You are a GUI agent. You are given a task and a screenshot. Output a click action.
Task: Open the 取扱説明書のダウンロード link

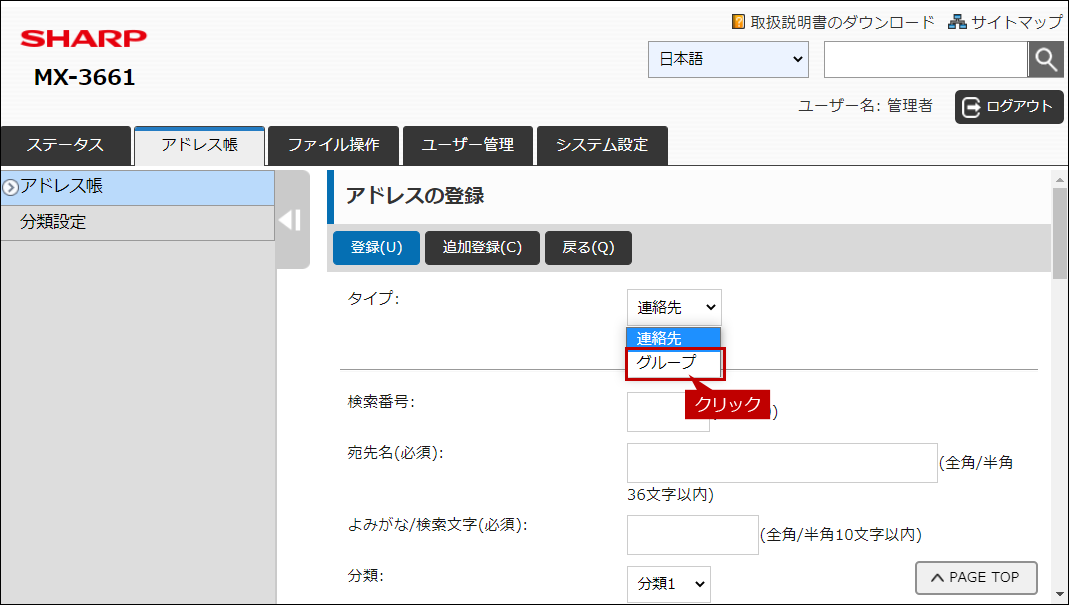pos(842,23)
